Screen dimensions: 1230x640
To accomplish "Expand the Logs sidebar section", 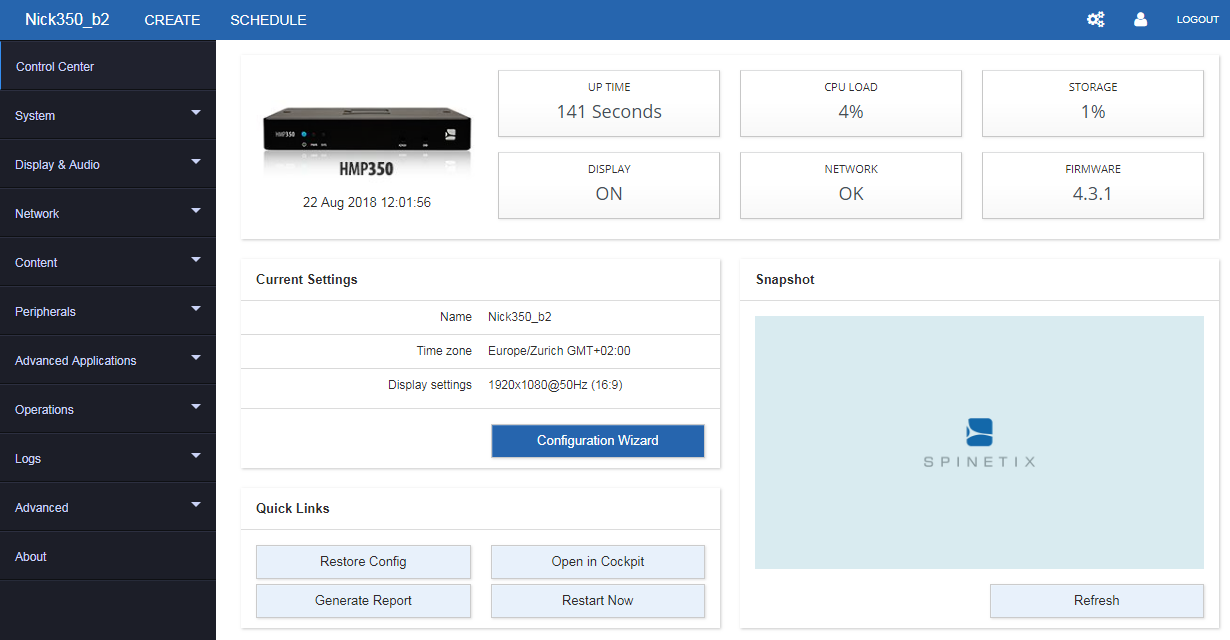I will (x=108, y=458).
